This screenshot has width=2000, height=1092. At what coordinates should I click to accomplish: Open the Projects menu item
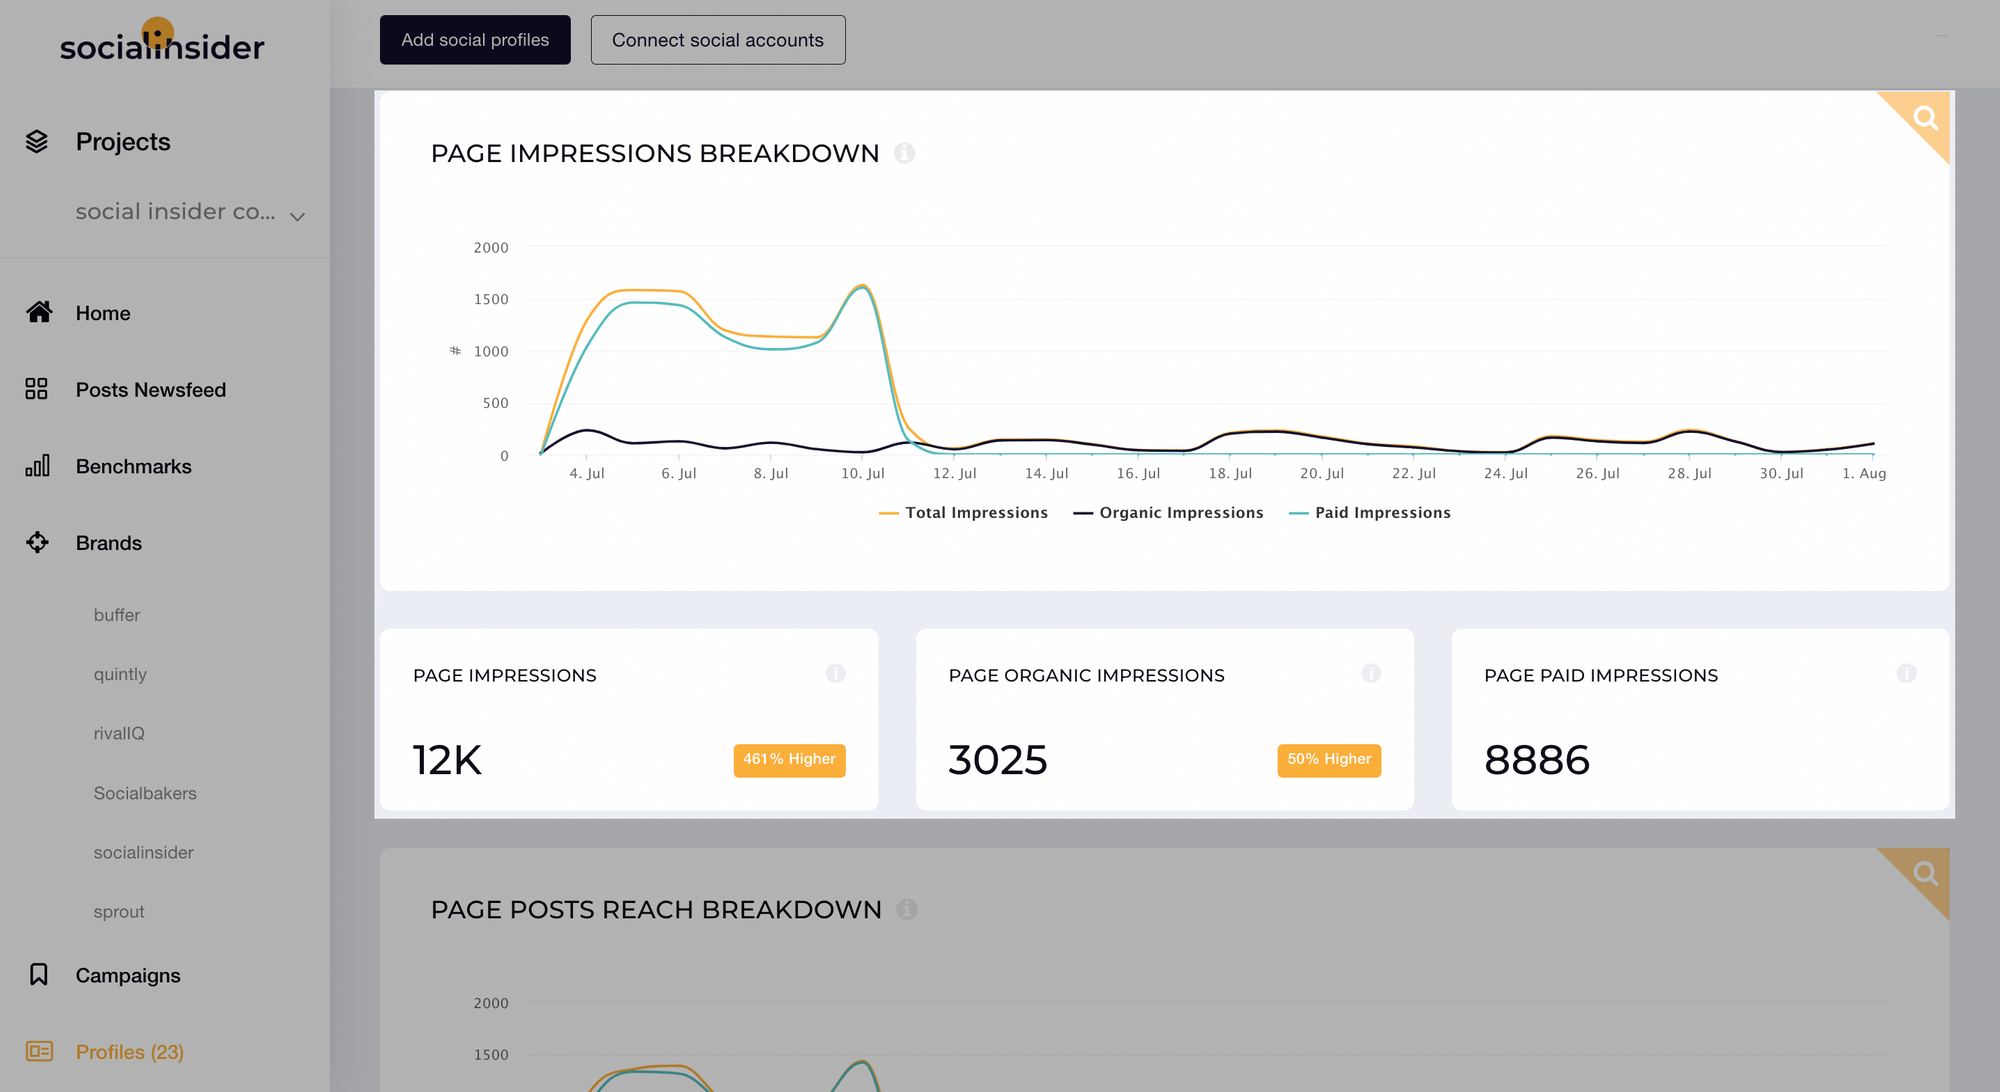[x=123, y=142]
